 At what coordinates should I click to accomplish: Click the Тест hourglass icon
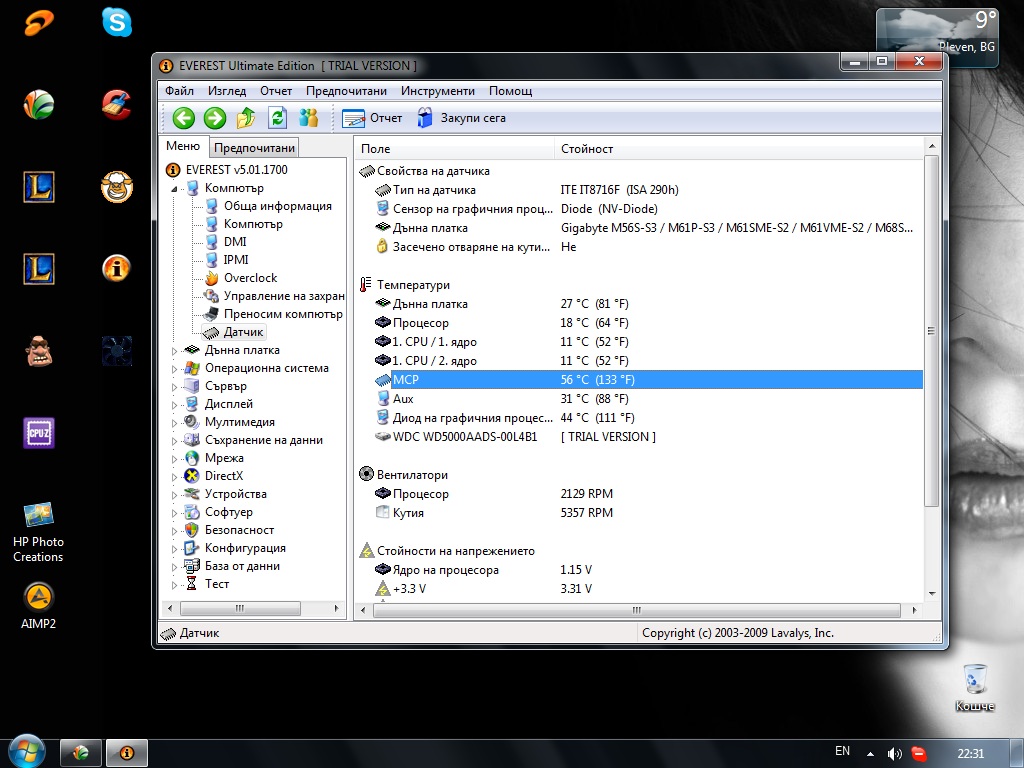click(191, 584)
